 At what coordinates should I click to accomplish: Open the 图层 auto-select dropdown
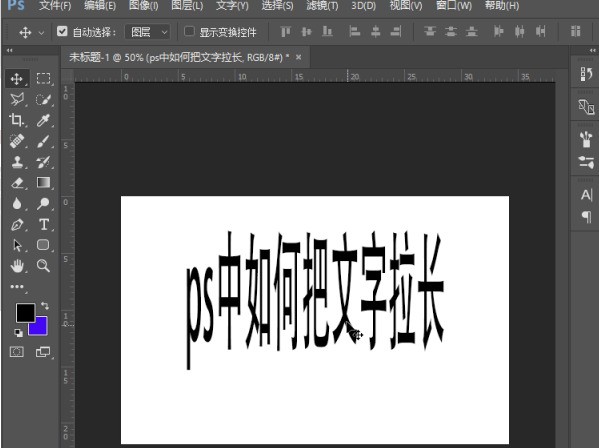click(x=147, y=32)
